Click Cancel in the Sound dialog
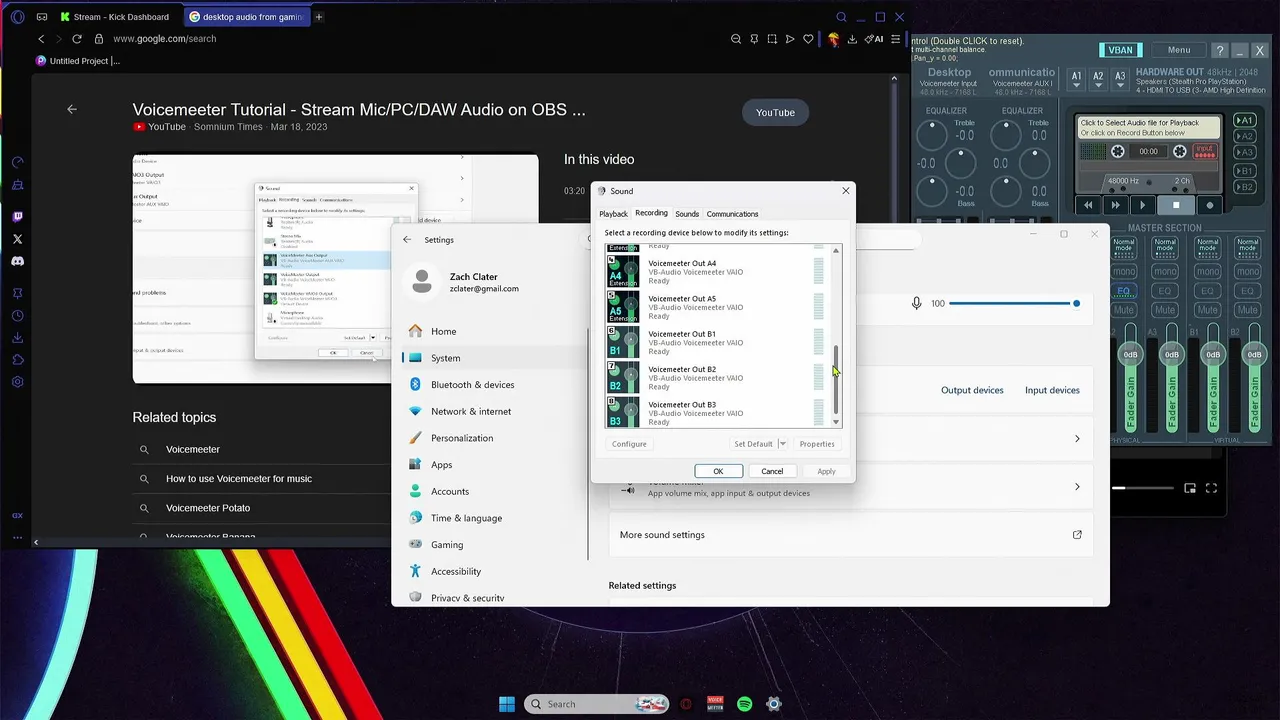 [x=772, y=471]
